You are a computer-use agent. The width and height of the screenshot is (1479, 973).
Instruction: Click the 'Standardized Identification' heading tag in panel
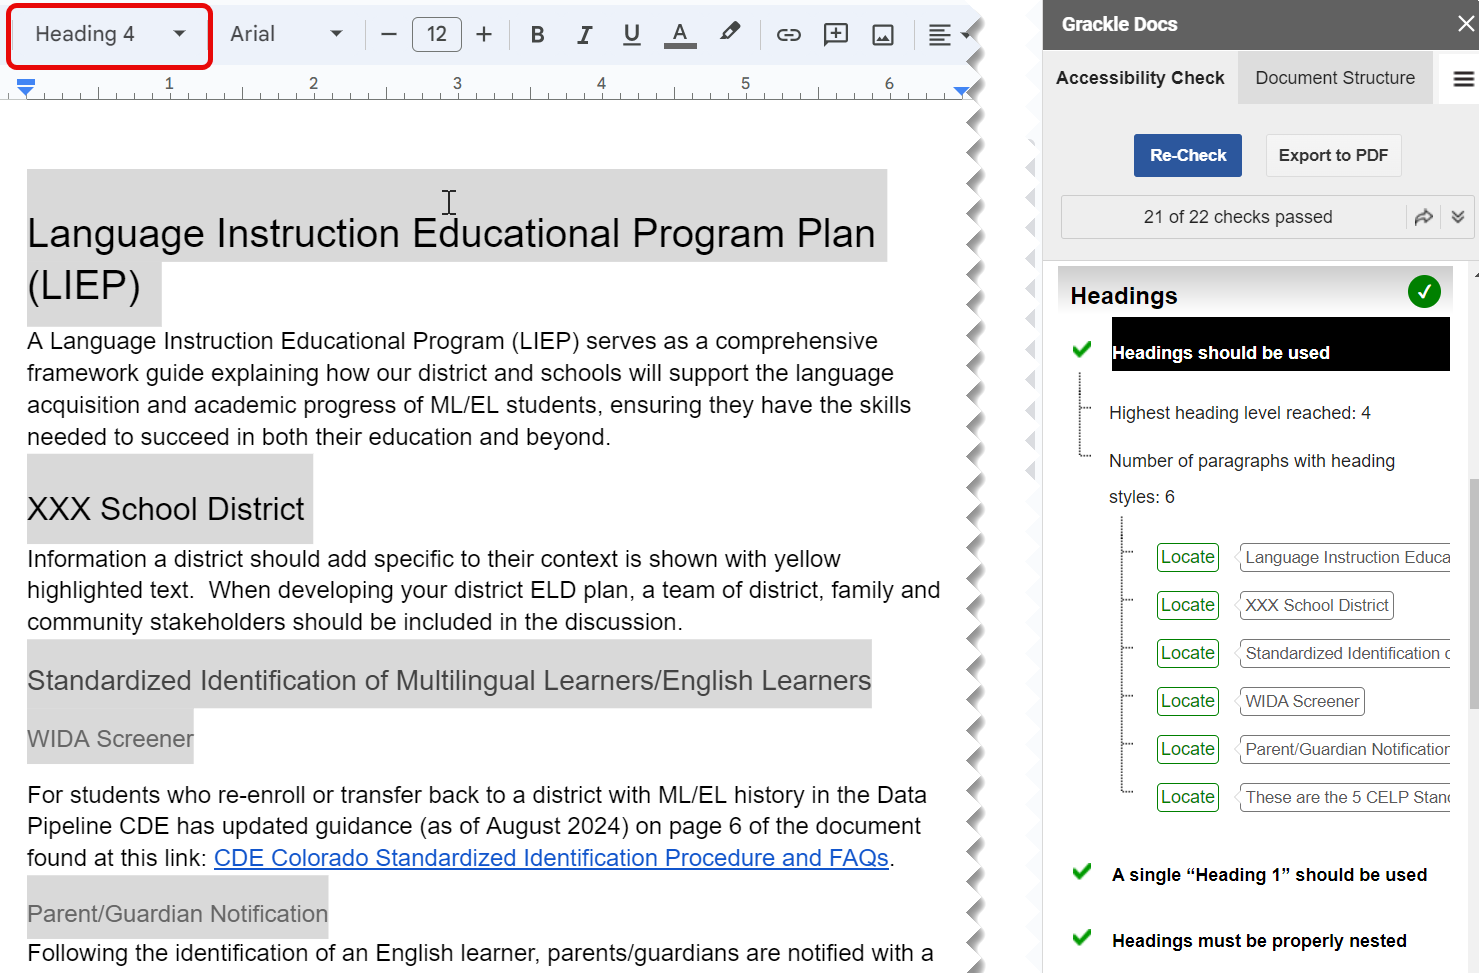[x=1345, y=653]
